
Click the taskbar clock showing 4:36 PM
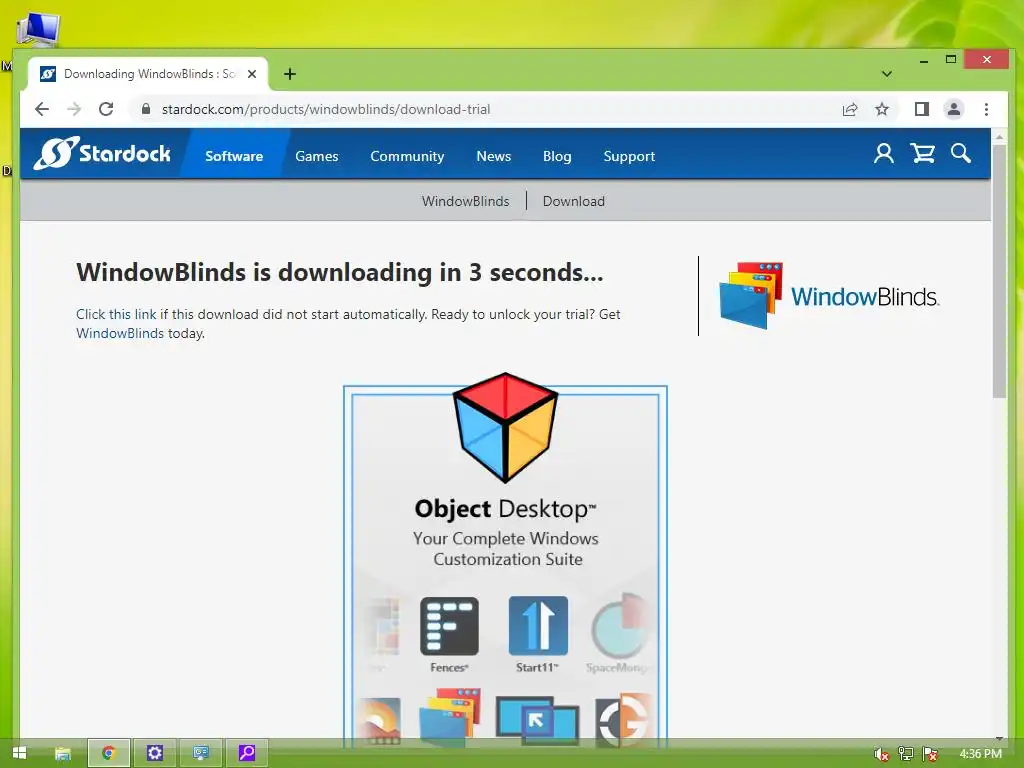[x=980, y=754]
